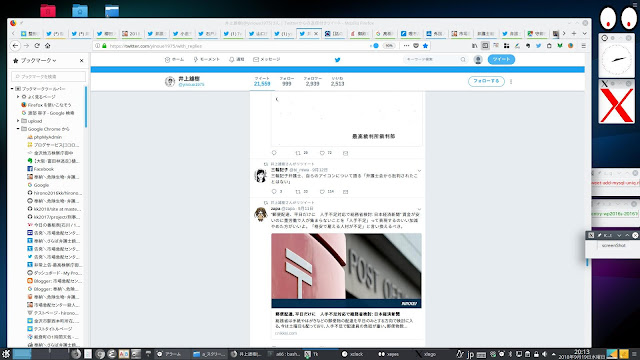This screenshot has height=360, width=640.
Task: Open Twitter Messages (メッセージ)
Action: pos(267,60)
